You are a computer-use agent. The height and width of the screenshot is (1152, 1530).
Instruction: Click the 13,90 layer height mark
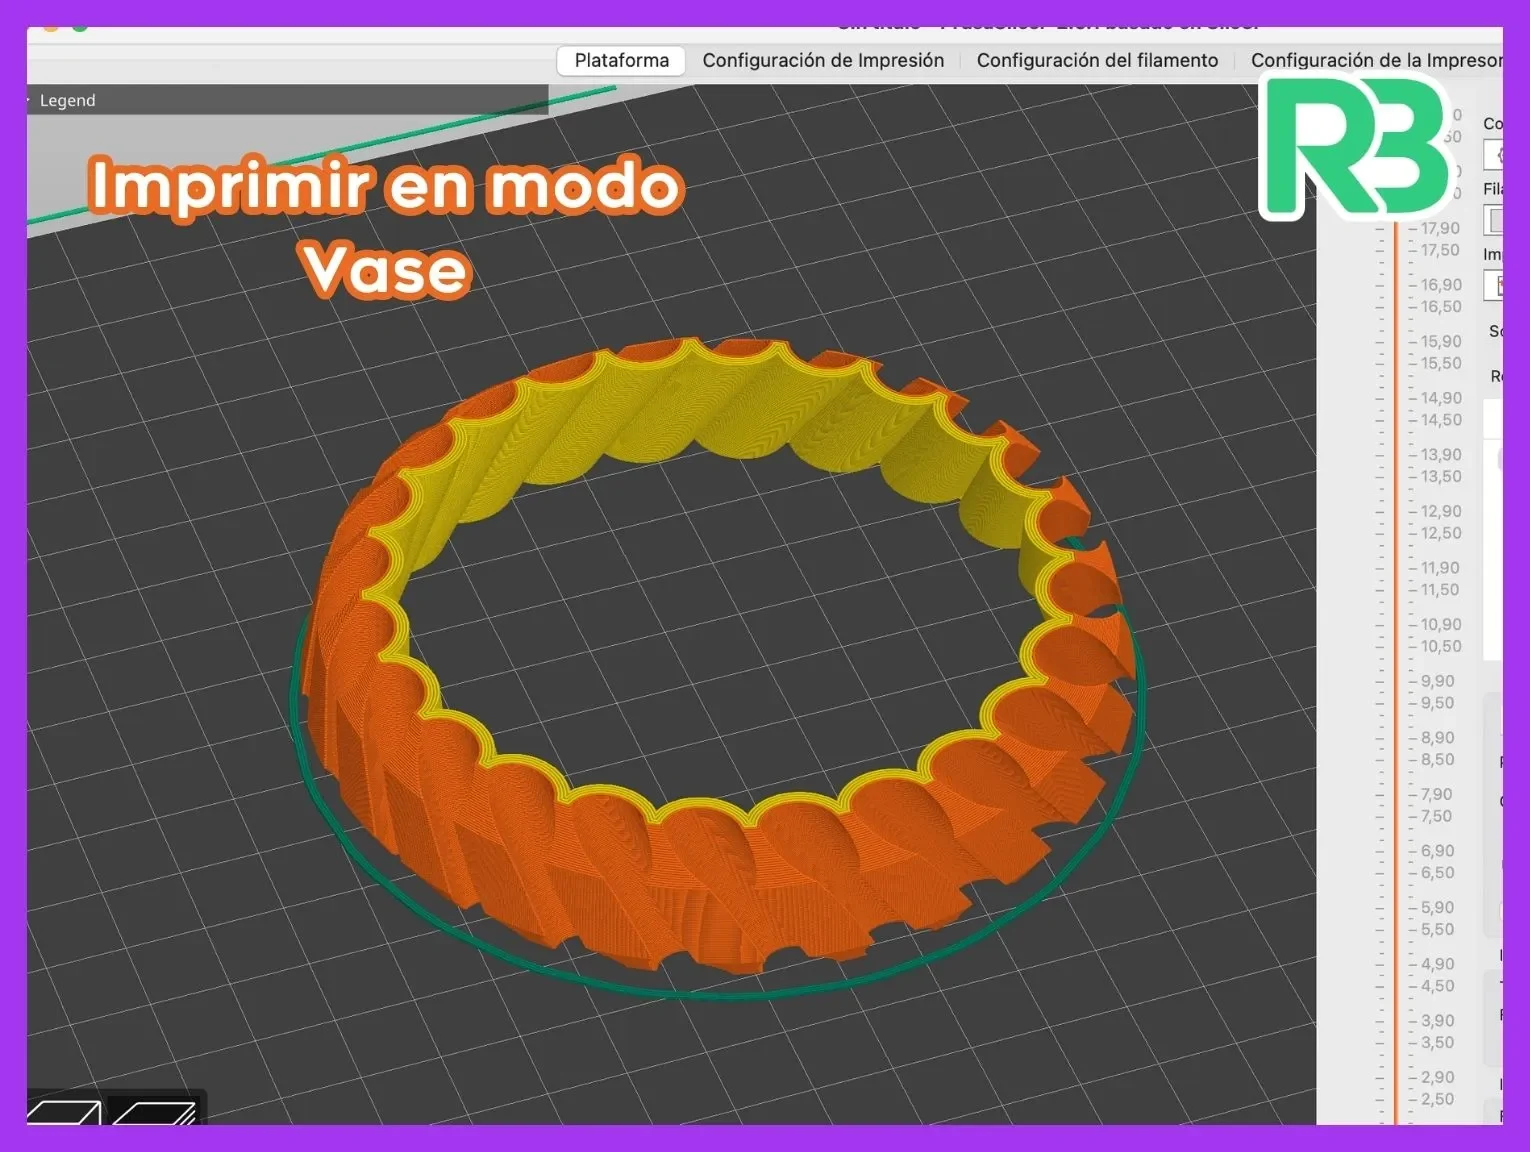click(x=1441, y=454)
